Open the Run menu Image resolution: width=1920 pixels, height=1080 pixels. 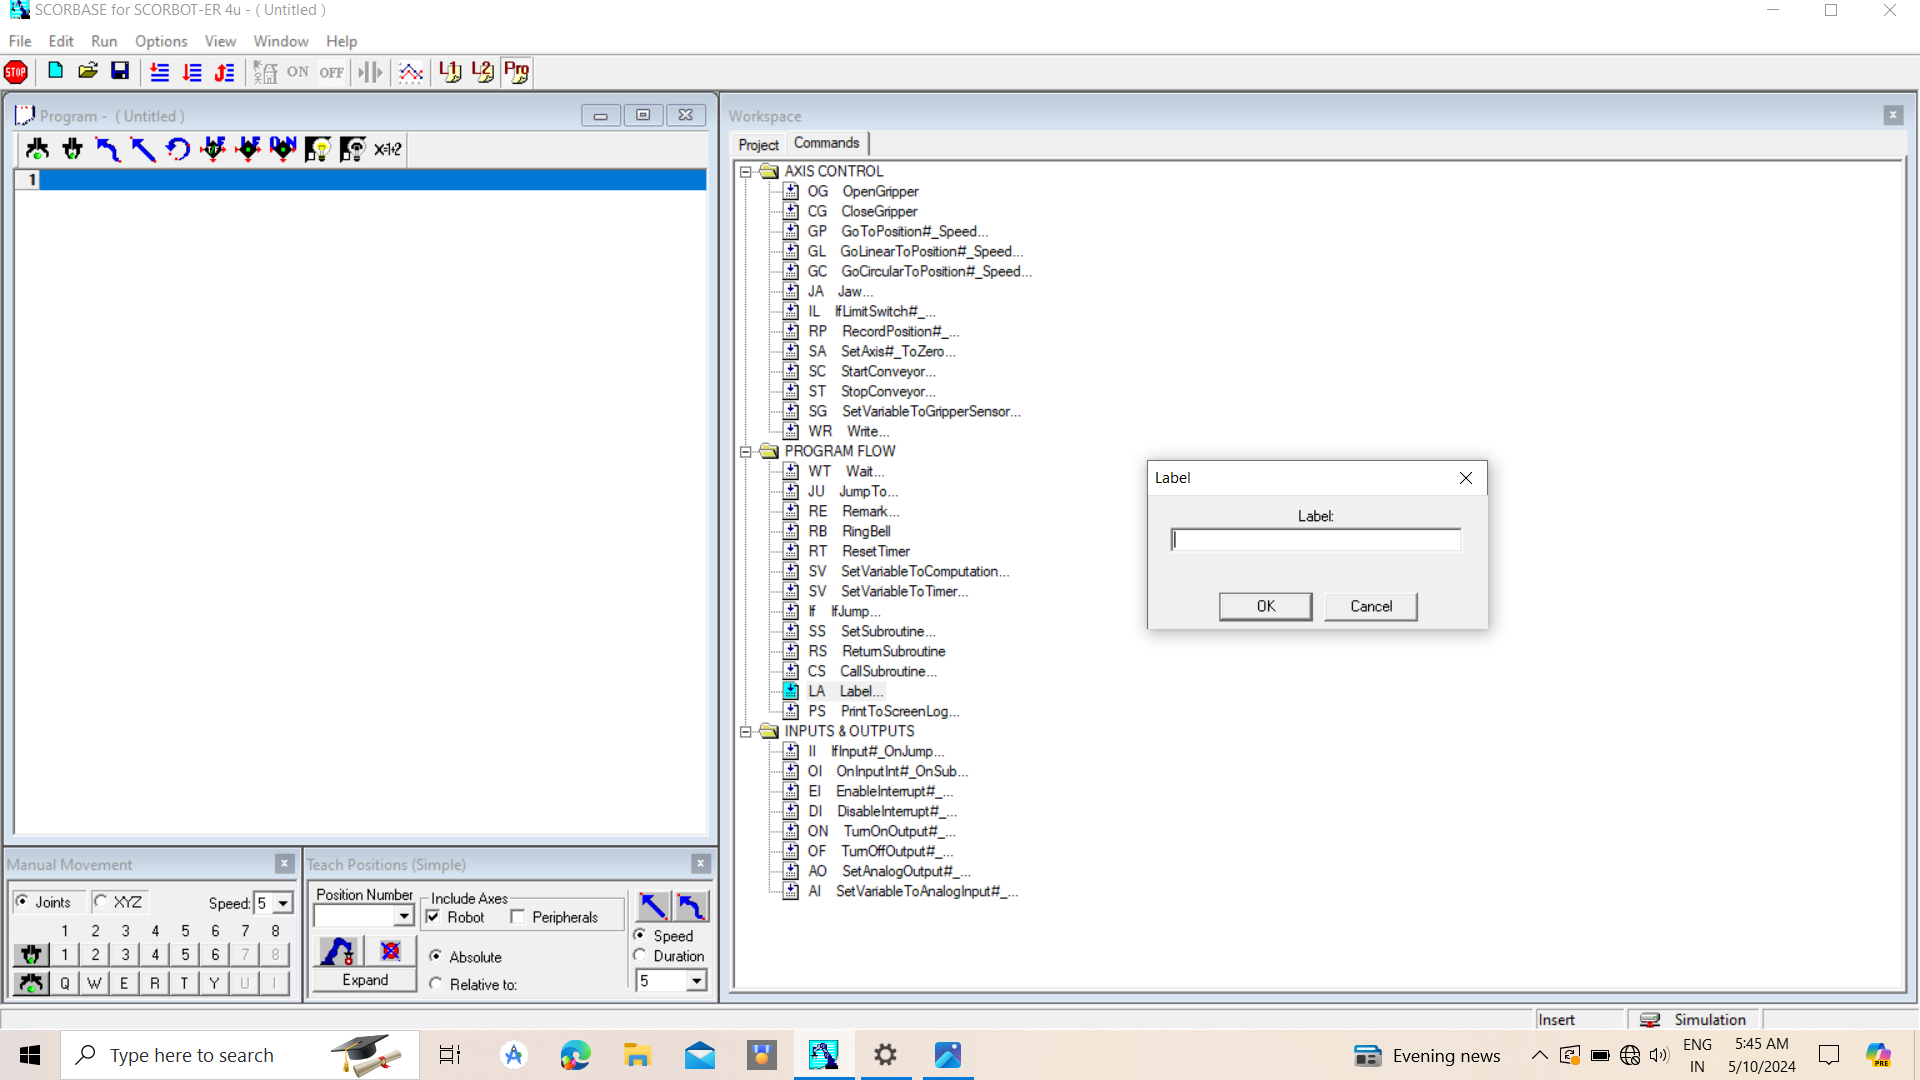point(104,41)
